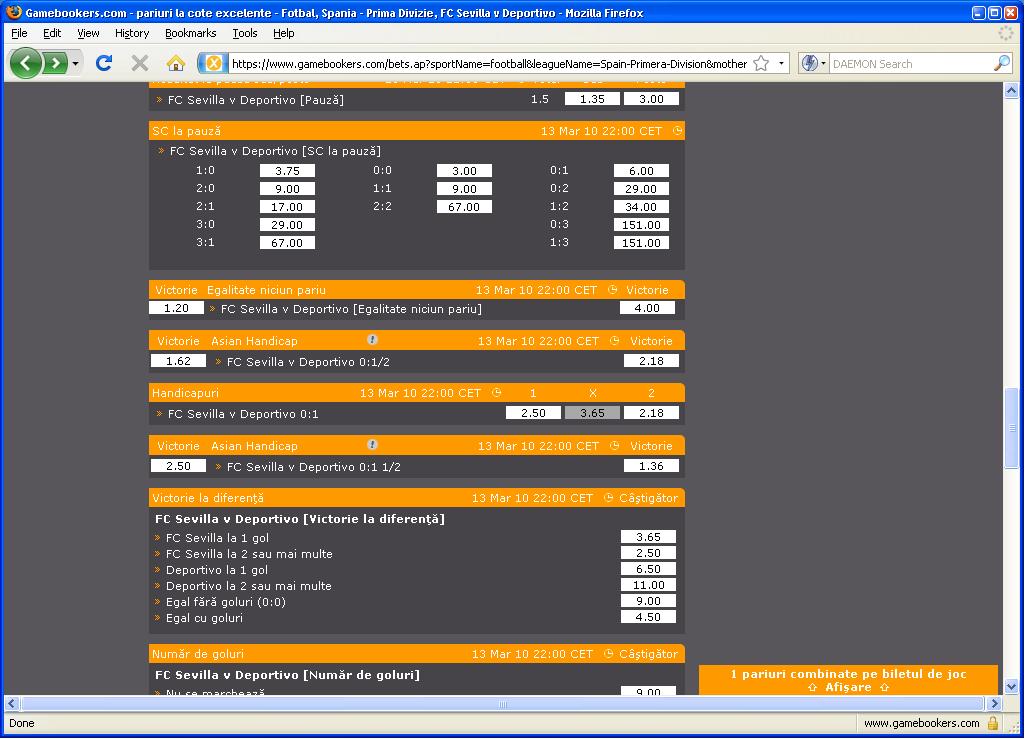Click the vertical scrollbar thumb
1025x739 pixels.
[1011, 428]
